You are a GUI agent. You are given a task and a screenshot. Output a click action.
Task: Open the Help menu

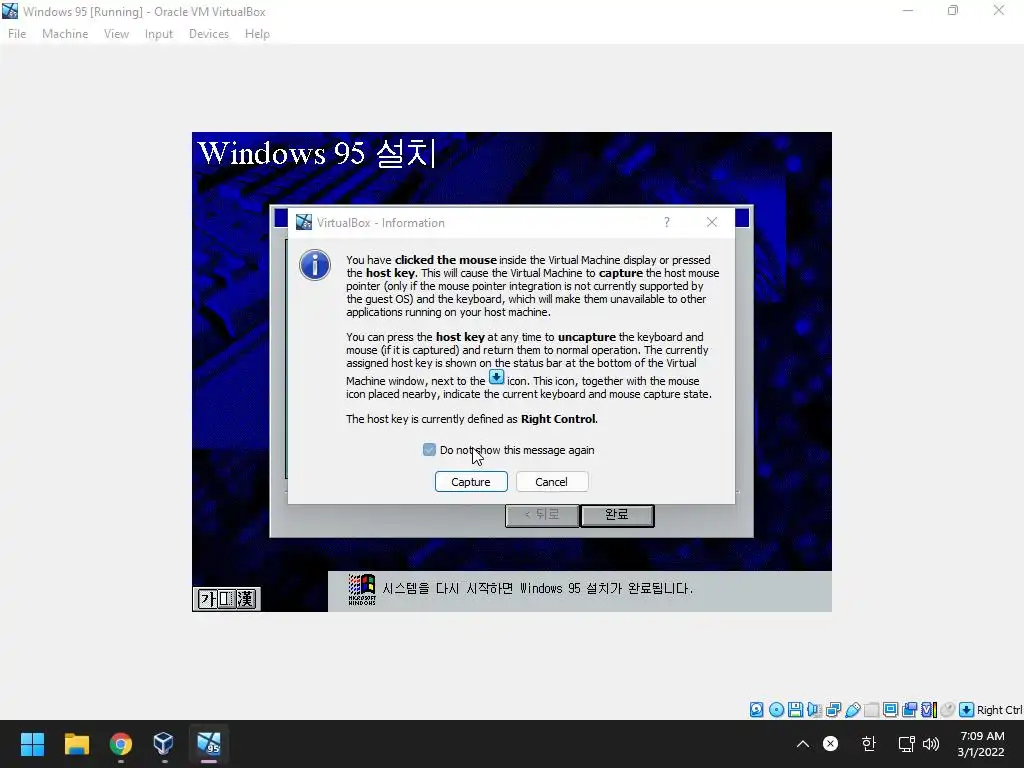(x=257, y=34)
